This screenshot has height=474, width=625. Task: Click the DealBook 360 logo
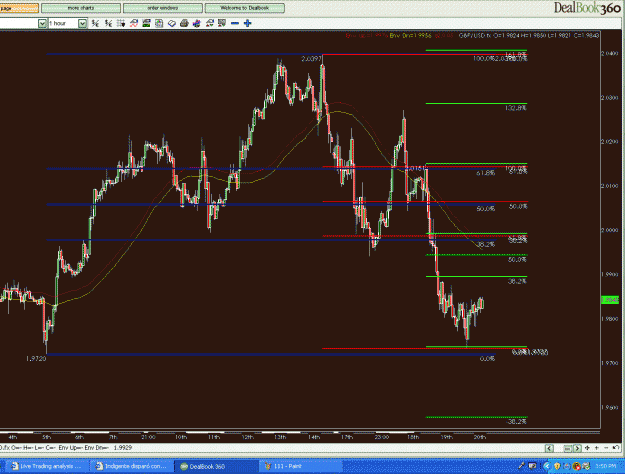coord(587,8)
